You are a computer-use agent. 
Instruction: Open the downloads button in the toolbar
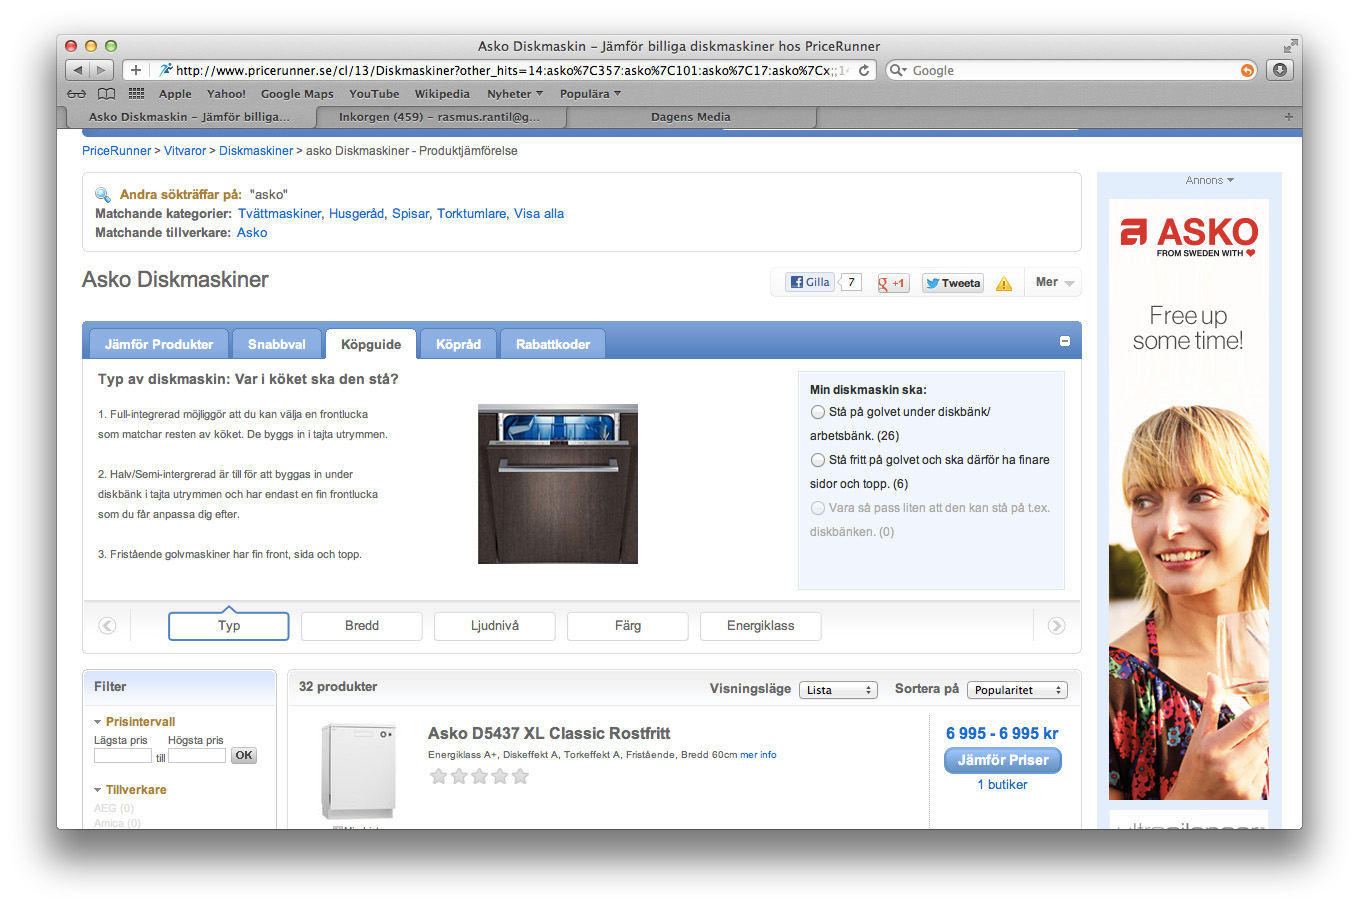(1280, 70)
